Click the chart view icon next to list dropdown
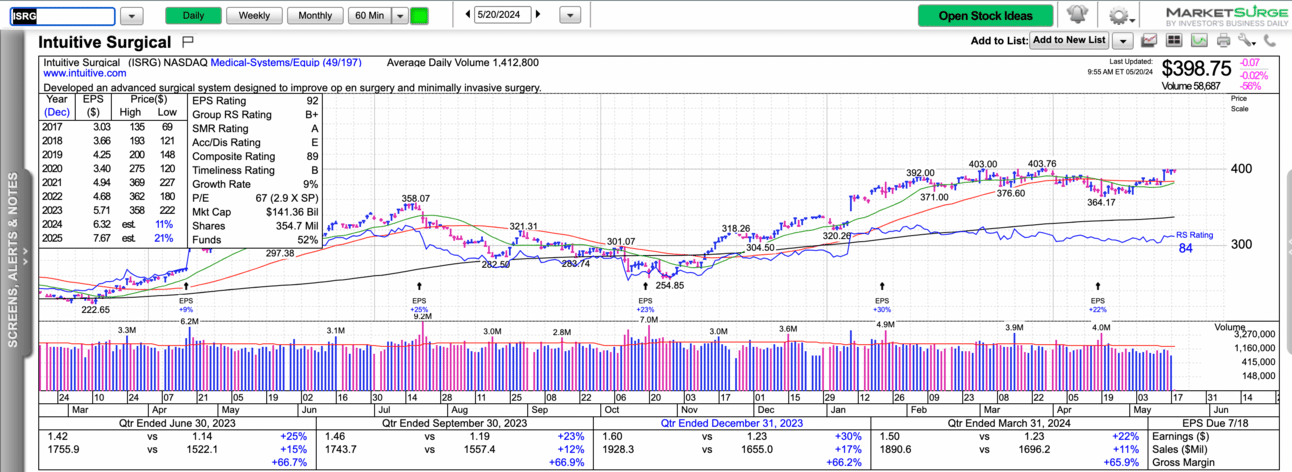The width and height of the screenshot is (1292, 472). (1149, 41)
